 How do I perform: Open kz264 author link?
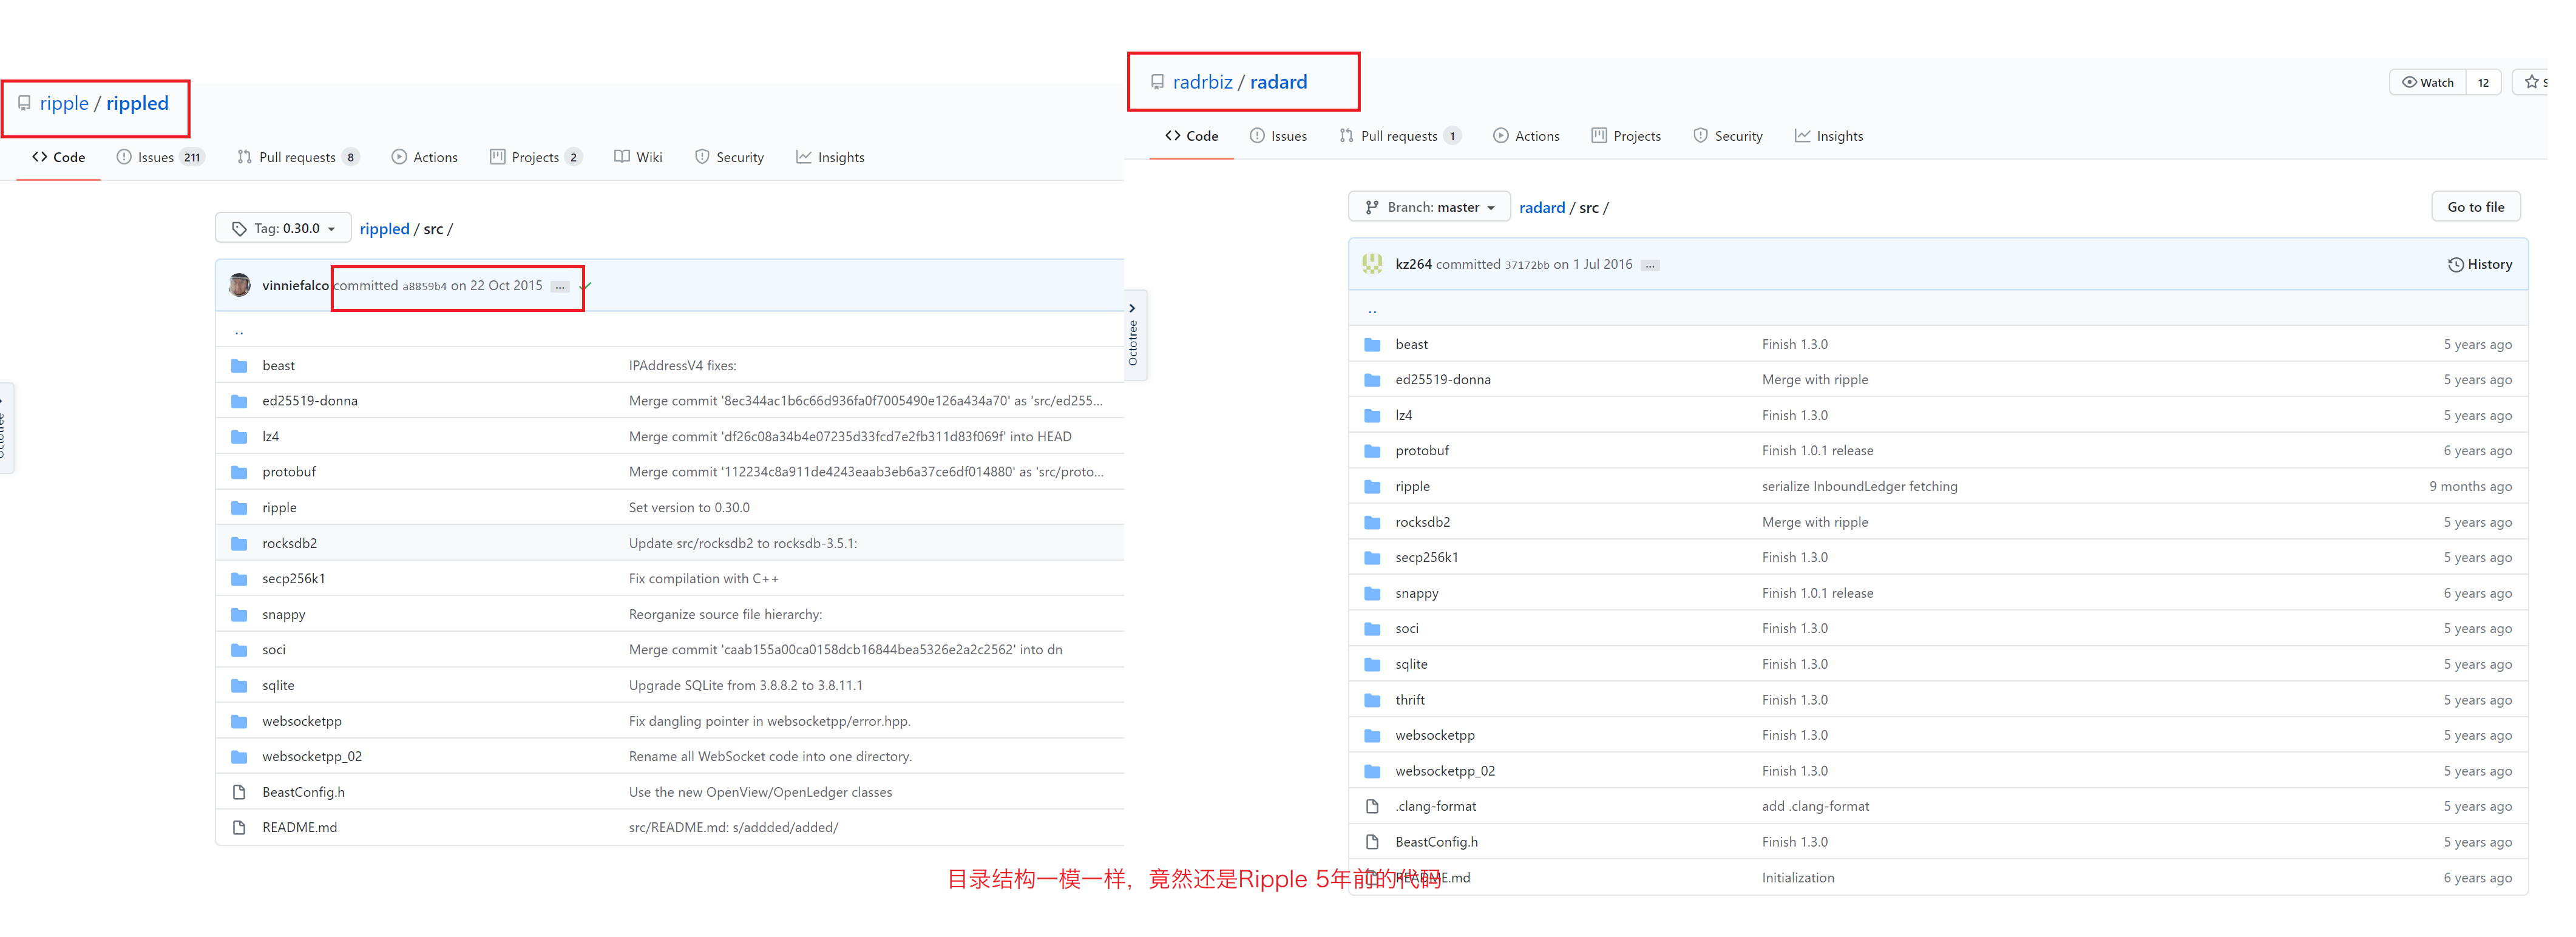[1413, 264]
